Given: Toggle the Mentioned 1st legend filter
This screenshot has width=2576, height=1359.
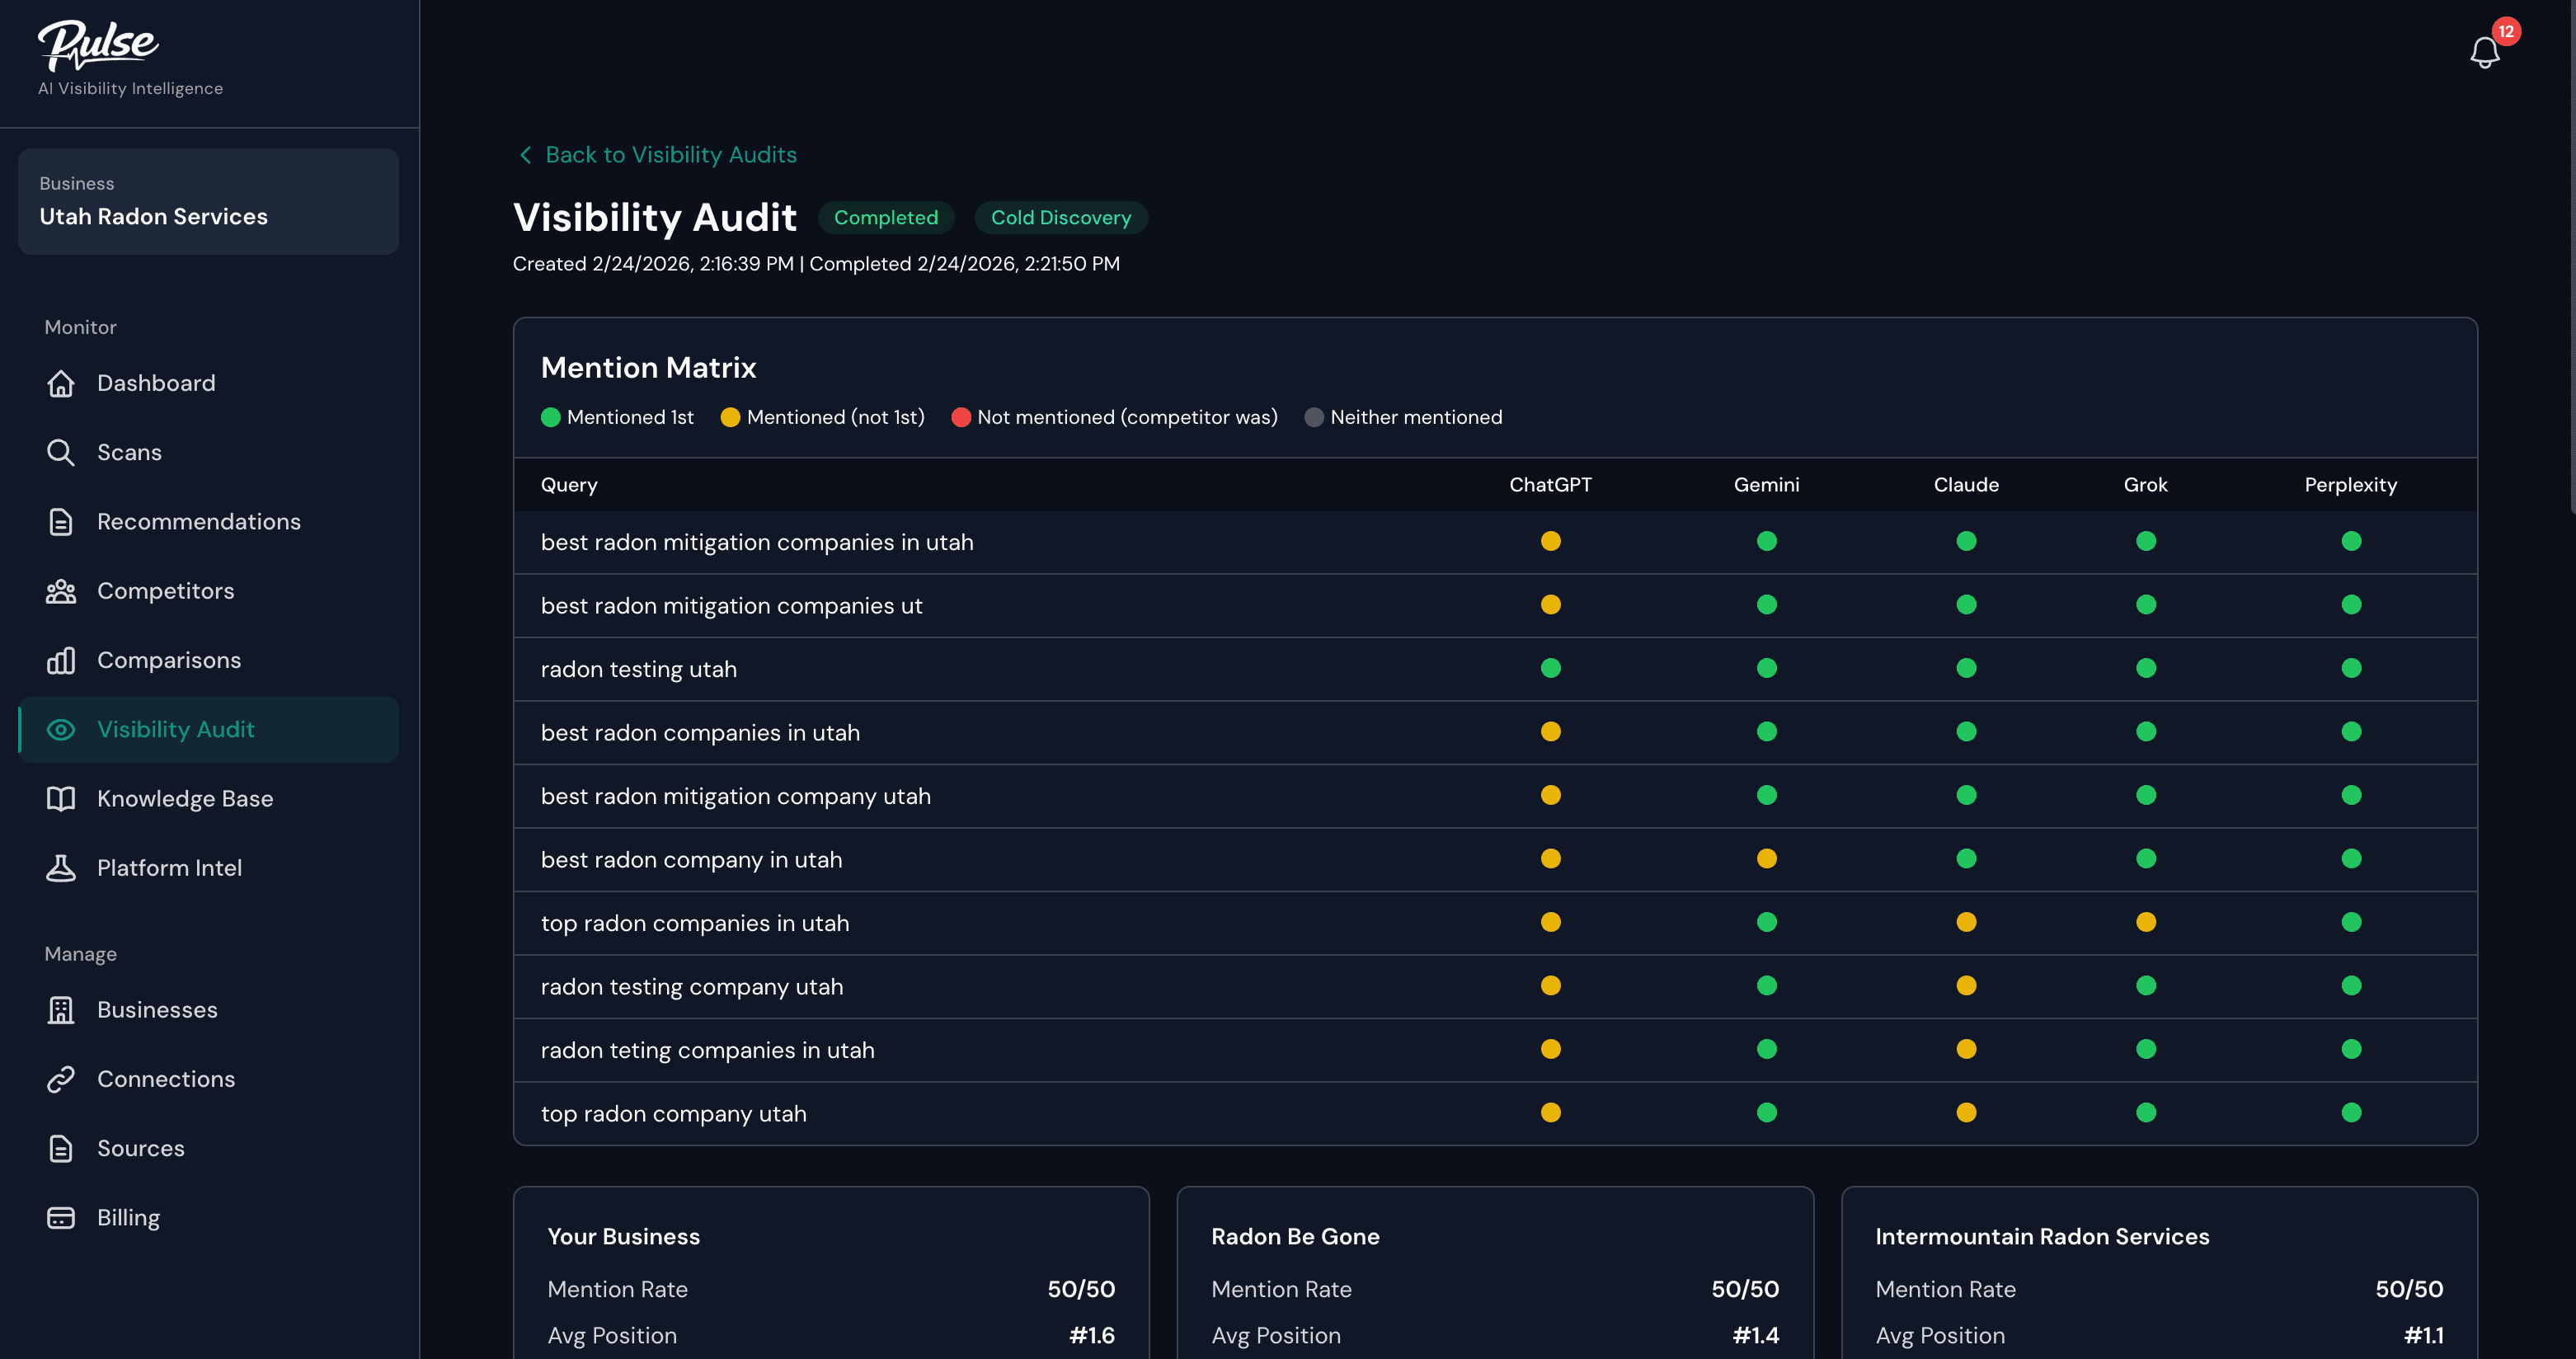Looking at the screenshot, I should click(x=618, y=417).
